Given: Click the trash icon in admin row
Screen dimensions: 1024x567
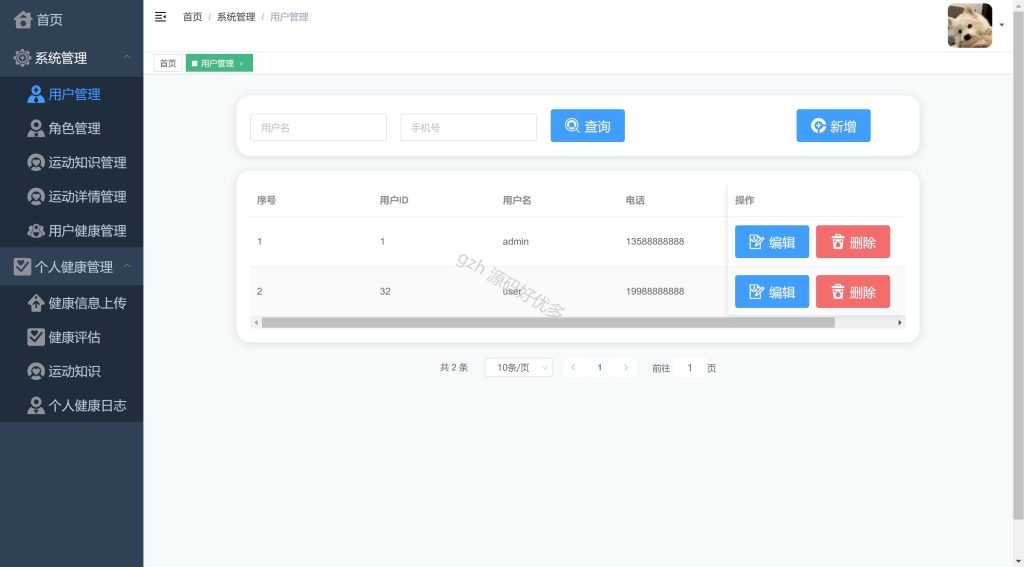Looking at the screenshot, I should point(838,242).
